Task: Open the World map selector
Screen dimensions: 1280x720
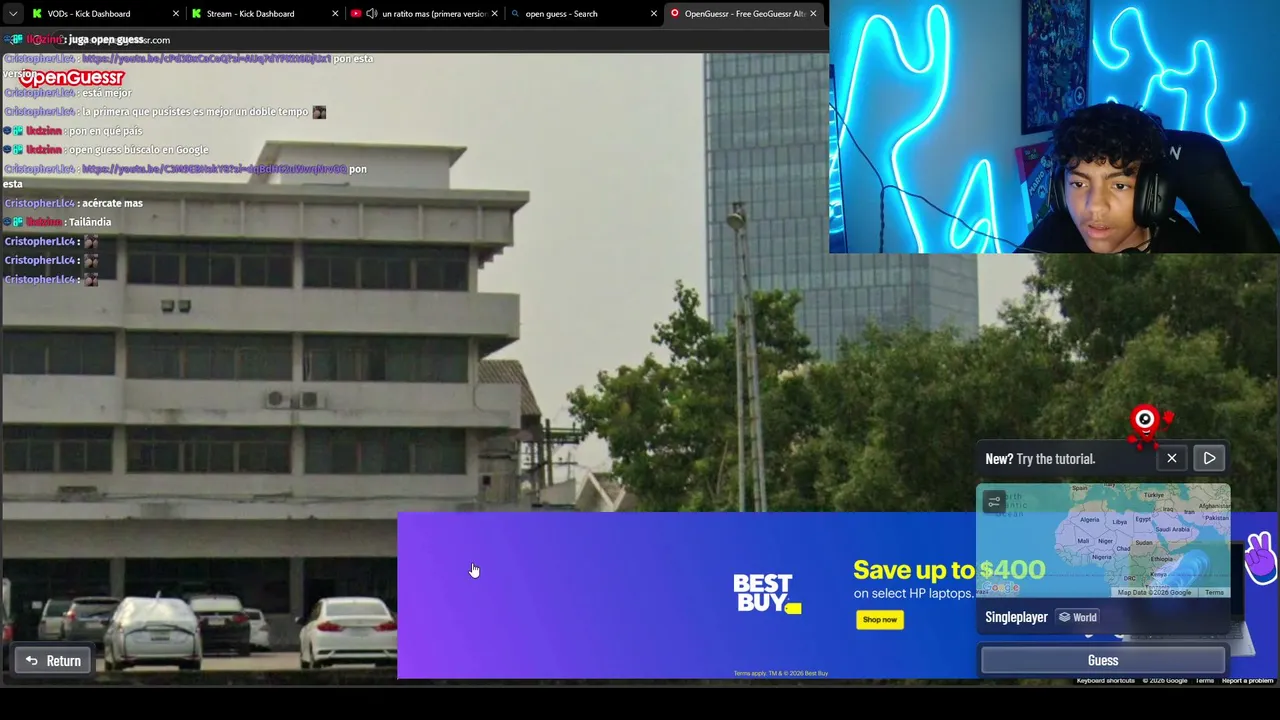Action: (1078, 617)
